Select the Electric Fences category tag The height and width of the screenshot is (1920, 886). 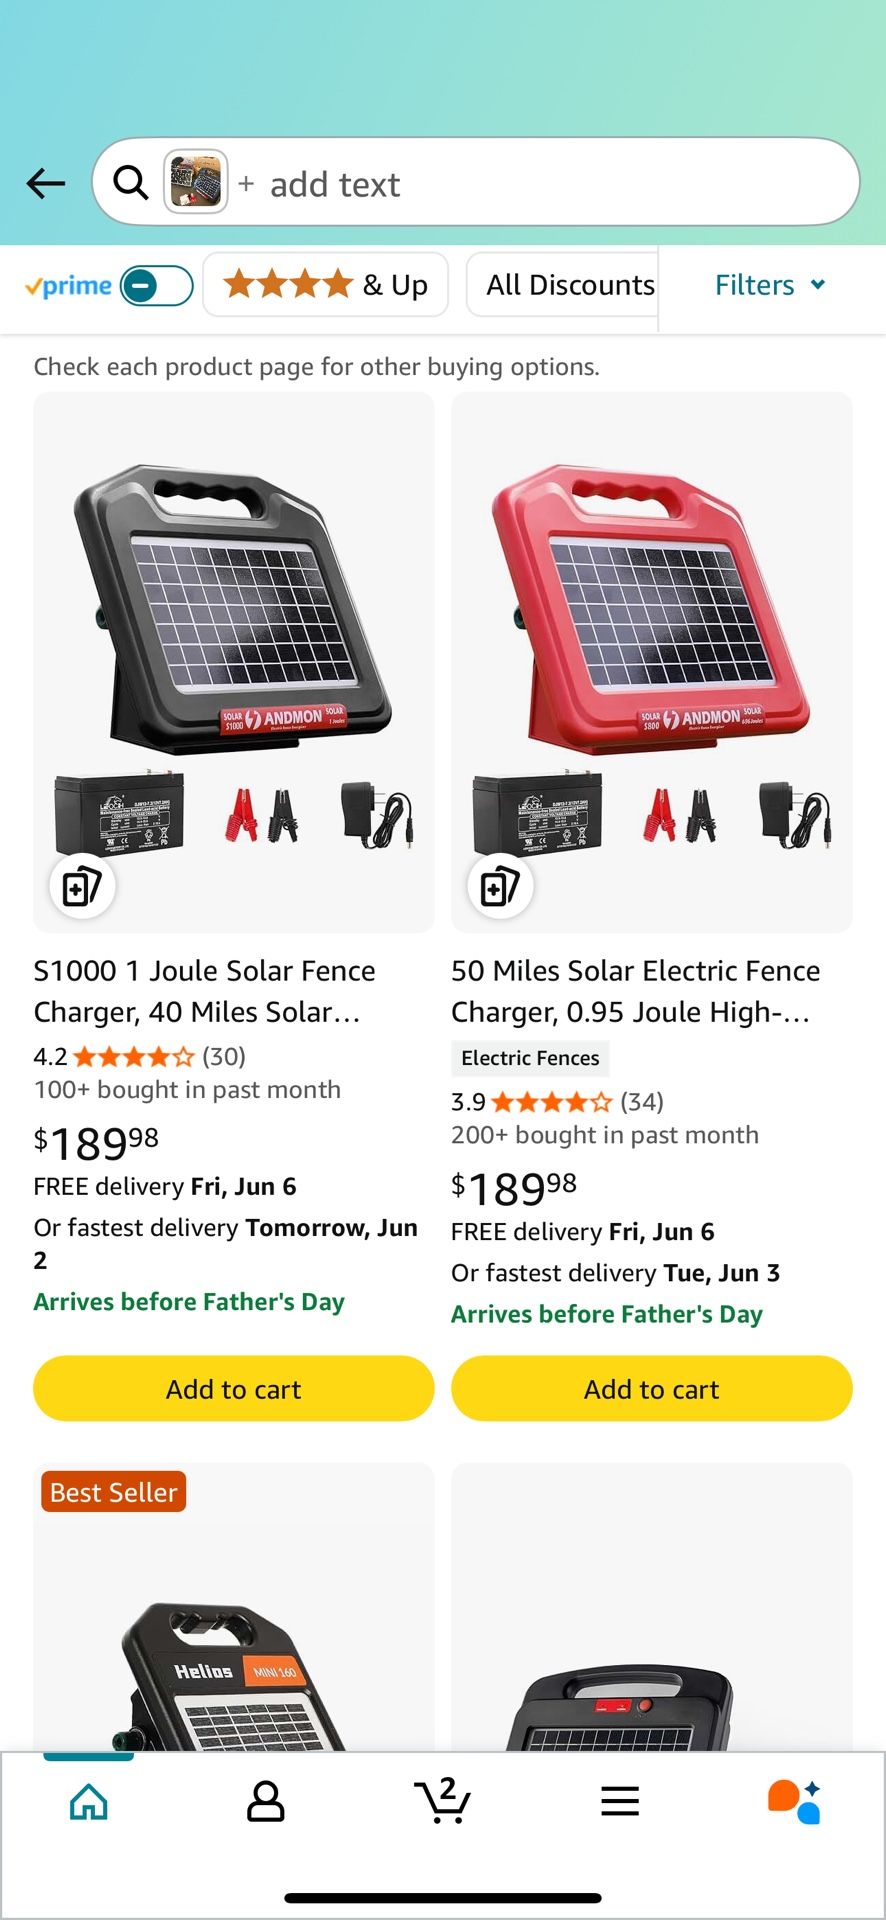click(x=530, y=1058)
